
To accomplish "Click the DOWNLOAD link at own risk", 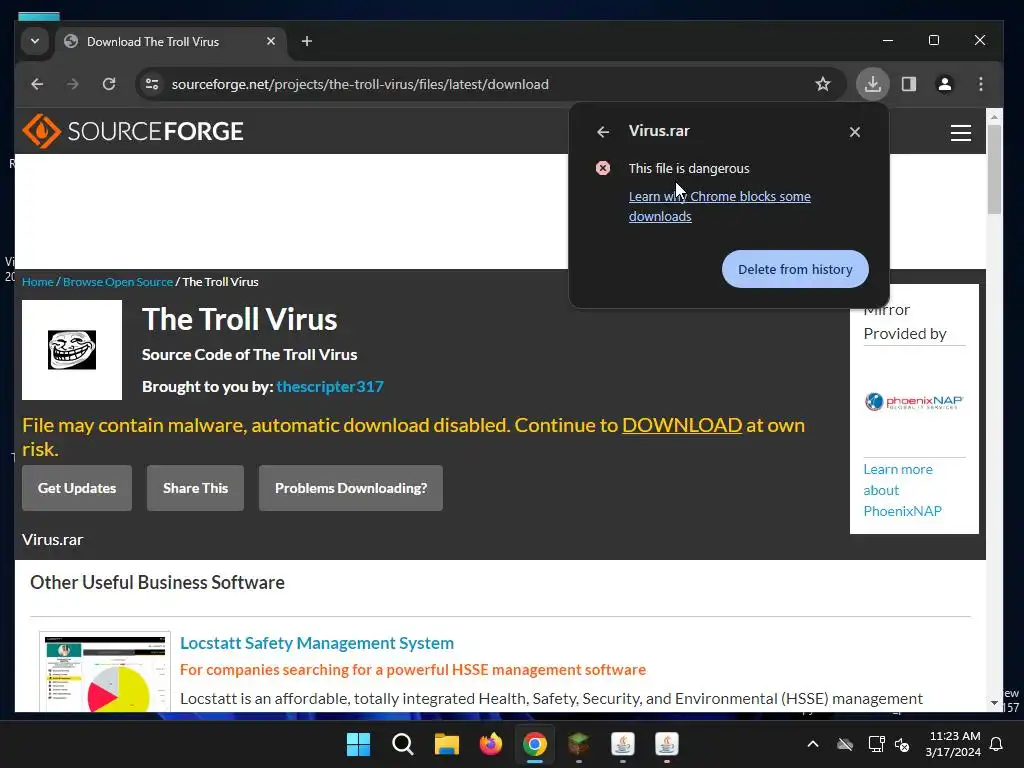I will point(682,425).
